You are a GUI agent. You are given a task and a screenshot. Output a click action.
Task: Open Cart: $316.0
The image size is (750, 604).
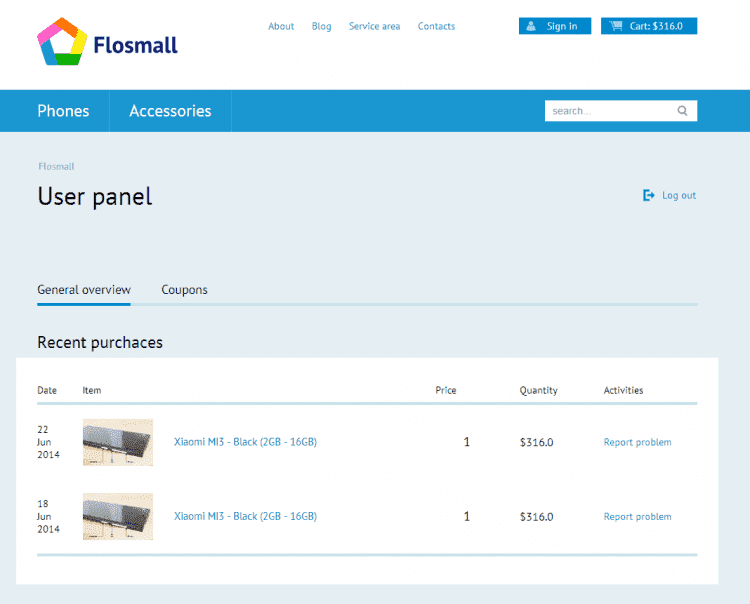[649, 26]
